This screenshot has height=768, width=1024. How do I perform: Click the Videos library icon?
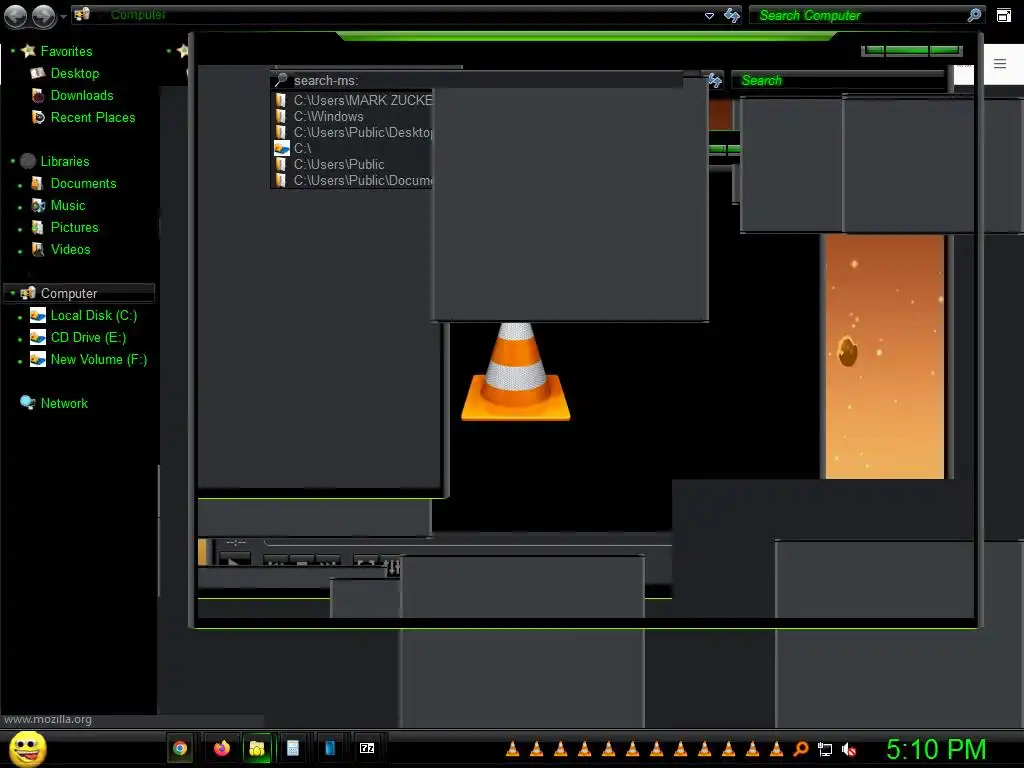tap(38, 249)
